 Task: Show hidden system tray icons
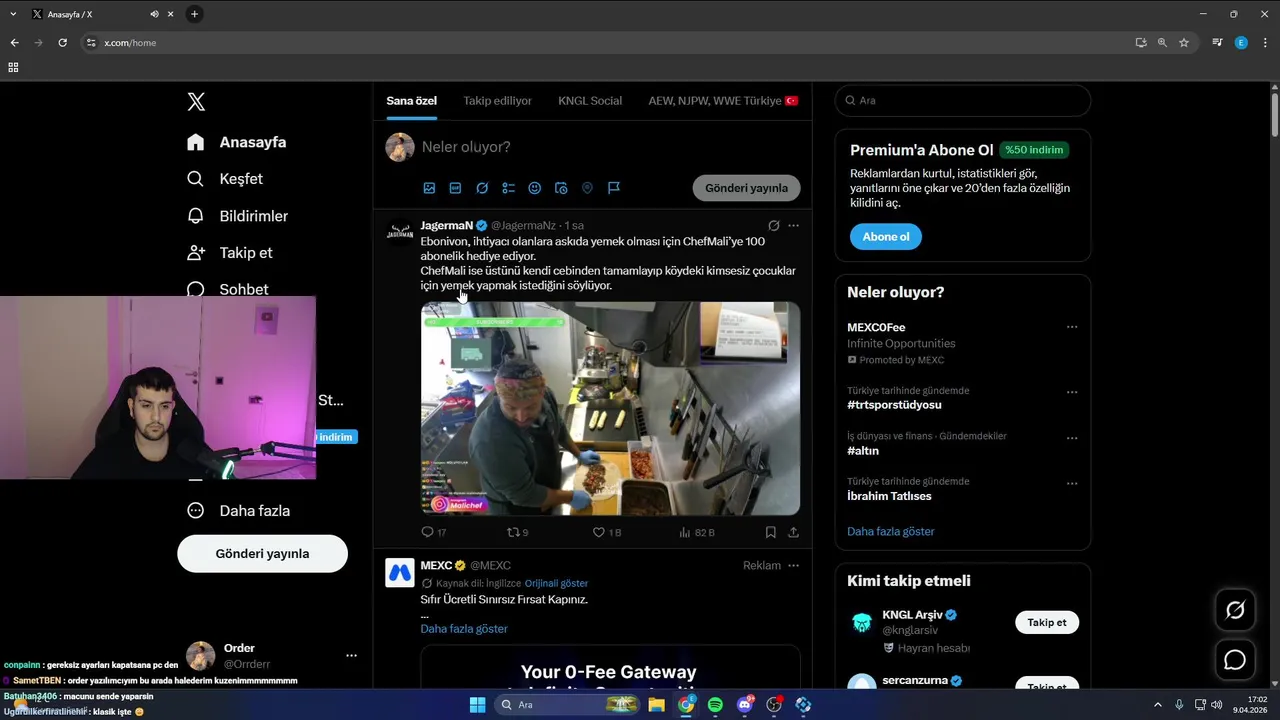[1158, 705]
